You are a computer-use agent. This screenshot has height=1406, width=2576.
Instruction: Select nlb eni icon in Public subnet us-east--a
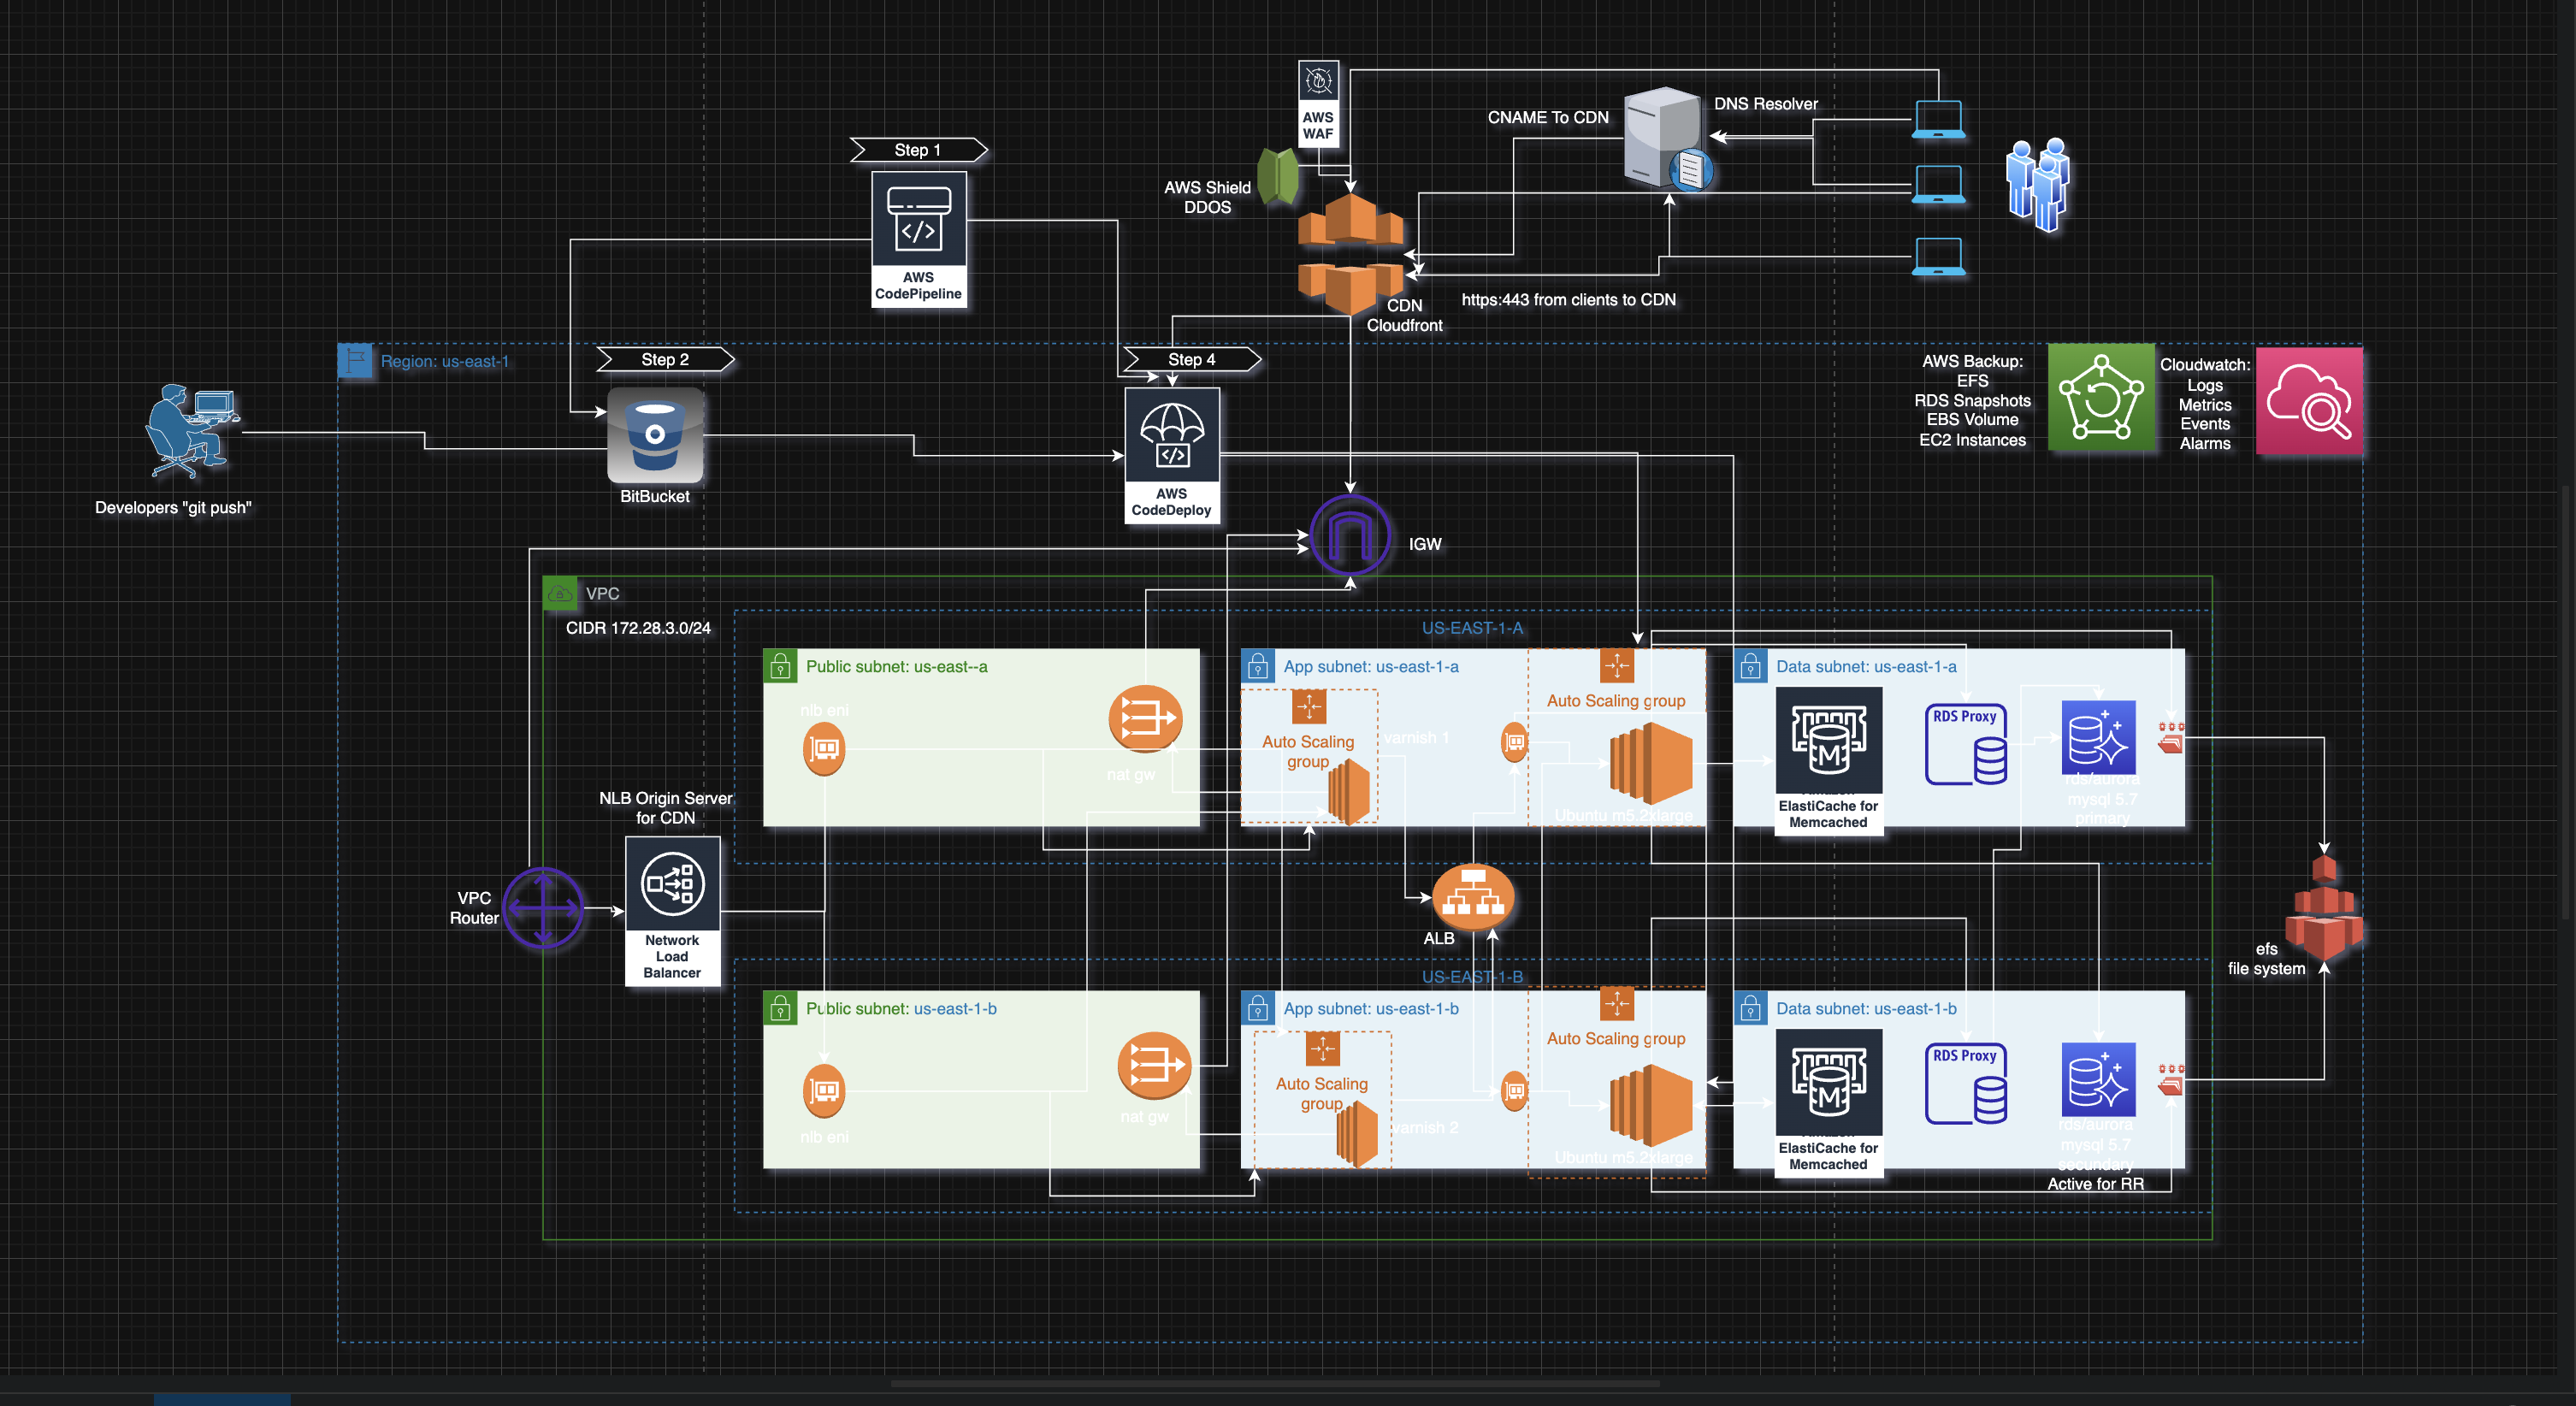824,748
